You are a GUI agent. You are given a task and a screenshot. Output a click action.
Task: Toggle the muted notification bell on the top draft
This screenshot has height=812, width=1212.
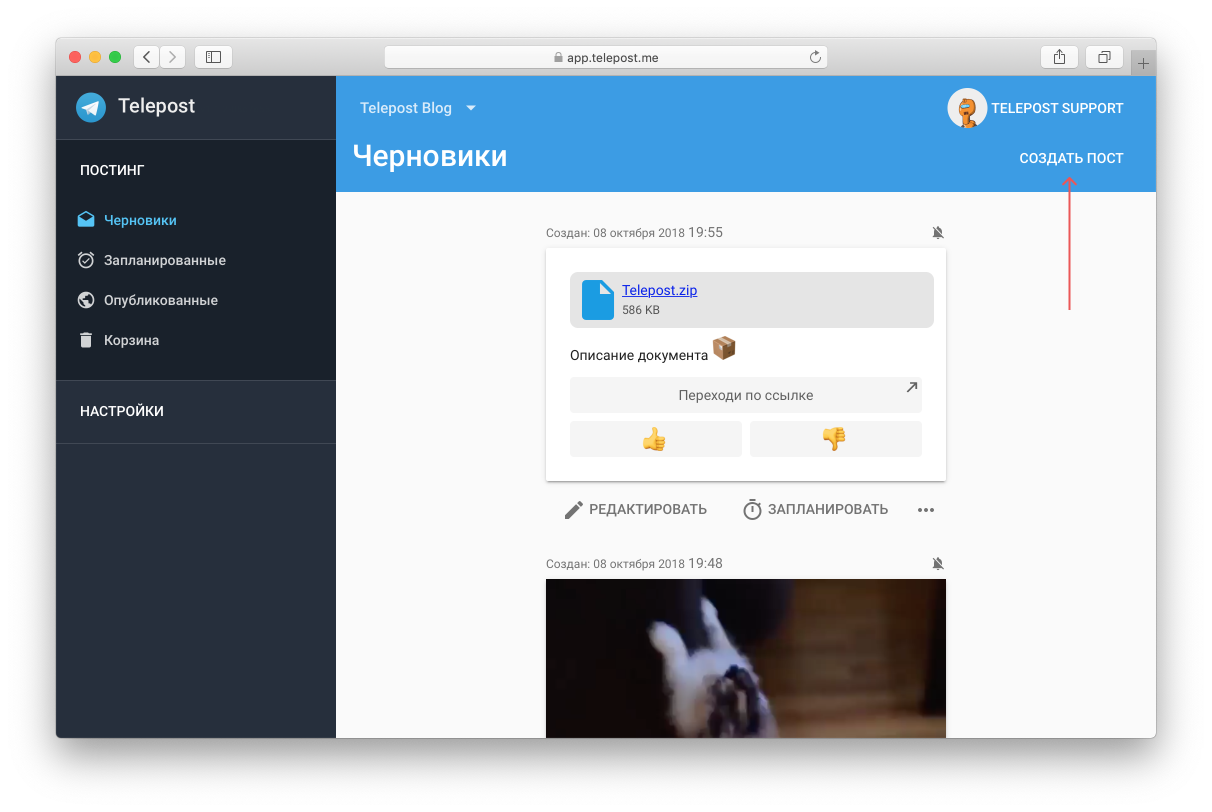(x=938, y=232)
